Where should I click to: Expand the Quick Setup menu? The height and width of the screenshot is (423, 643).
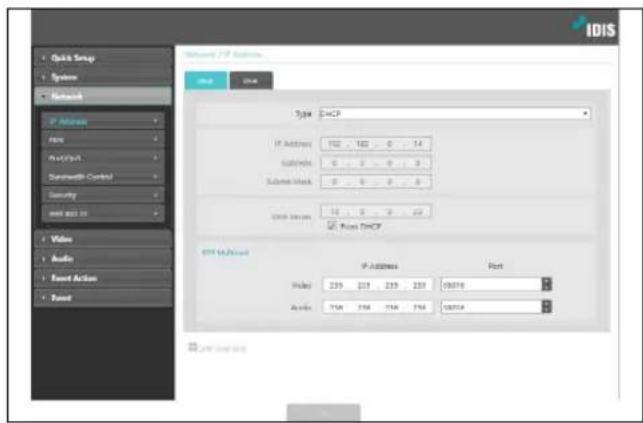(x=103, y=58)
